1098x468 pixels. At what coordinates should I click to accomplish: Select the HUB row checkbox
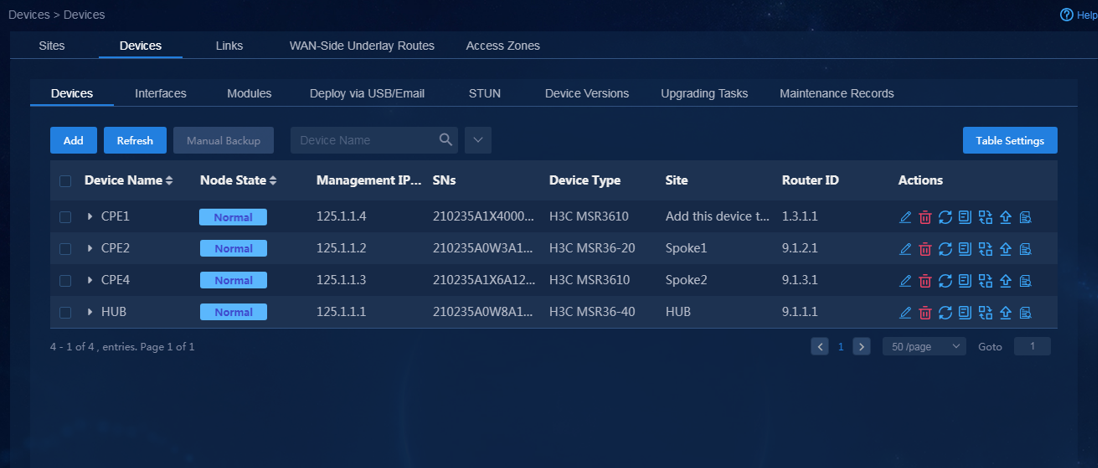65,312
